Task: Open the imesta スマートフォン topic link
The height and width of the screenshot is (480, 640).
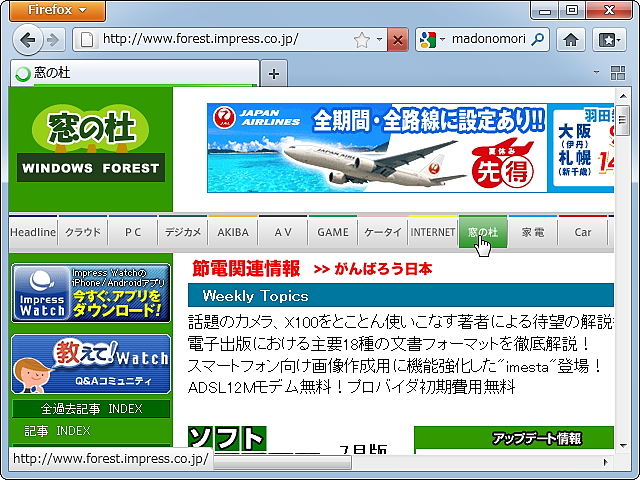Action: coord(395,366)
